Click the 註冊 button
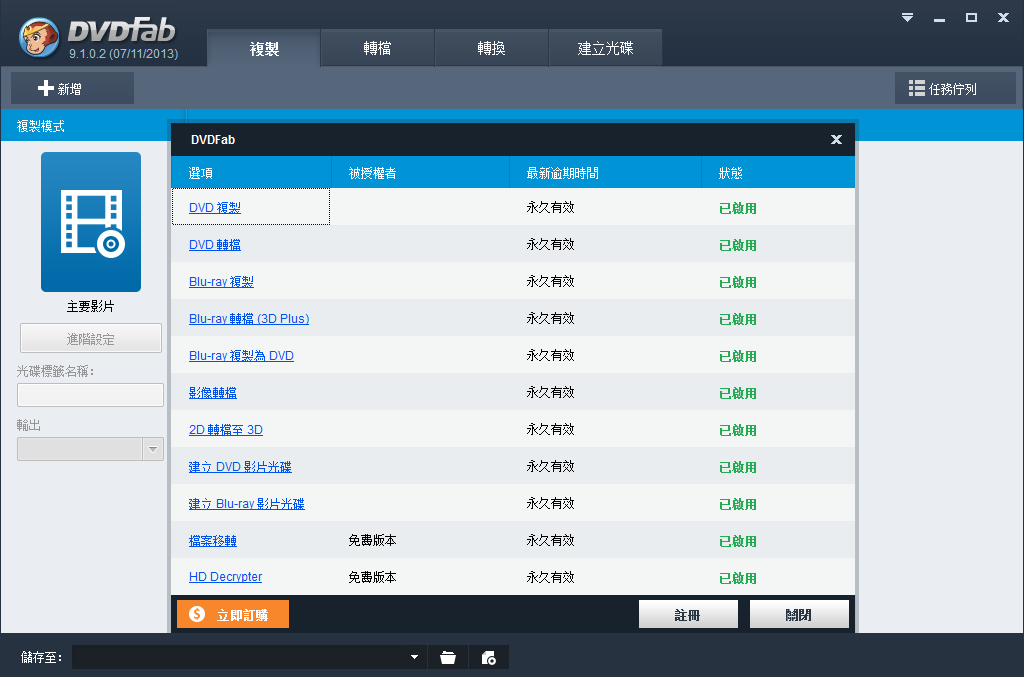Screen dimensions: 1024x677 click(688, 614)
